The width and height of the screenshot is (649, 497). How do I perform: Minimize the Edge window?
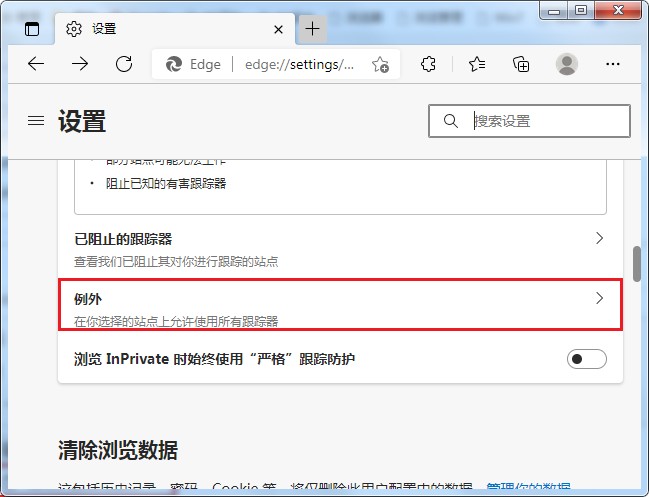click(554, 10)
